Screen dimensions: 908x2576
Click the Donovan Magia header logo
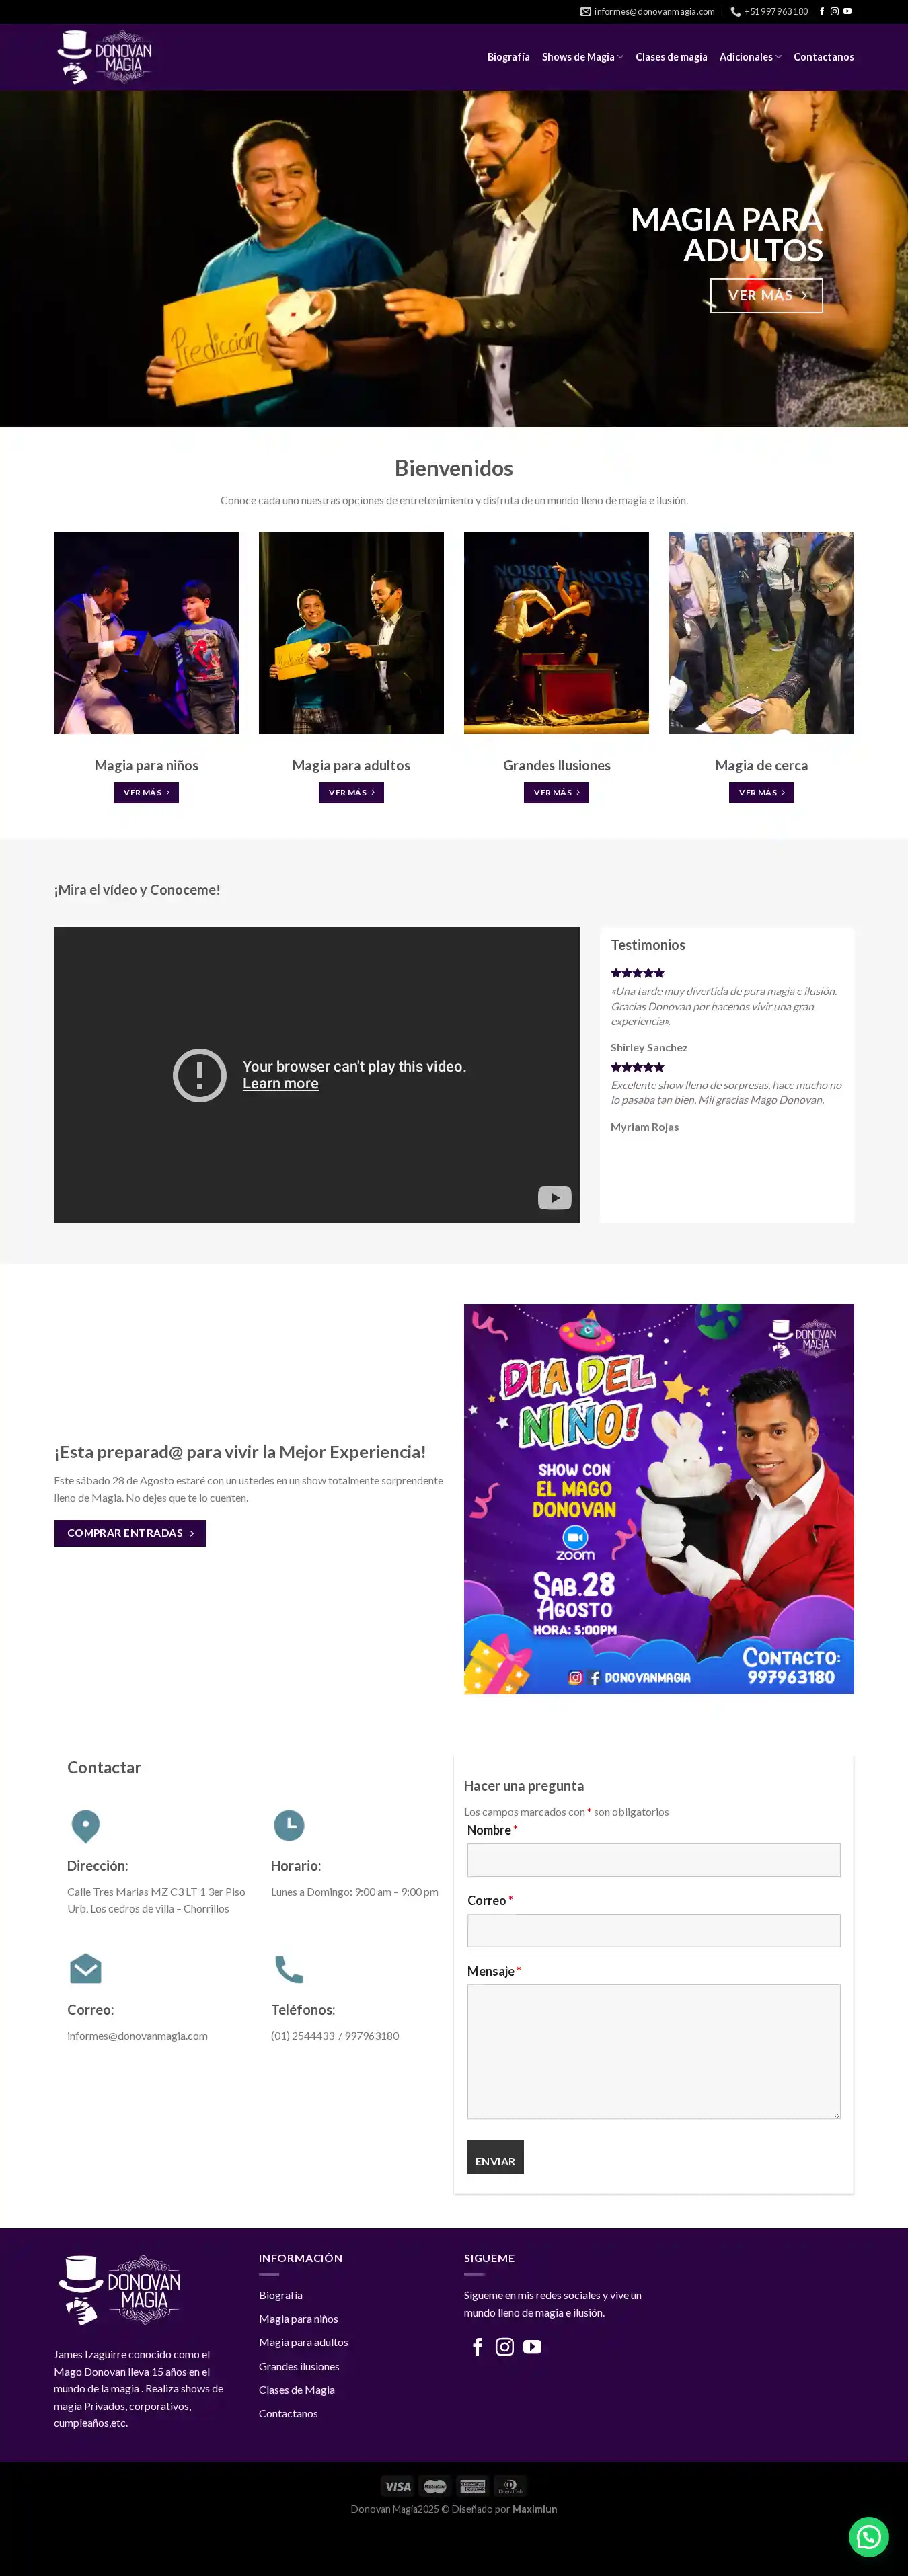(x=105, y=57)
